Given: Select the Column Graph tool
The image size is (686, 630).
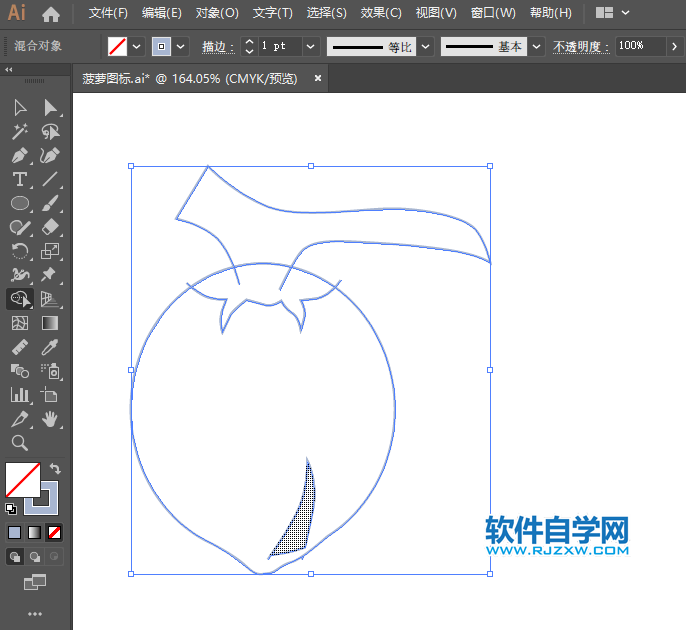Looking at the screenshot, I should (20, 395).
